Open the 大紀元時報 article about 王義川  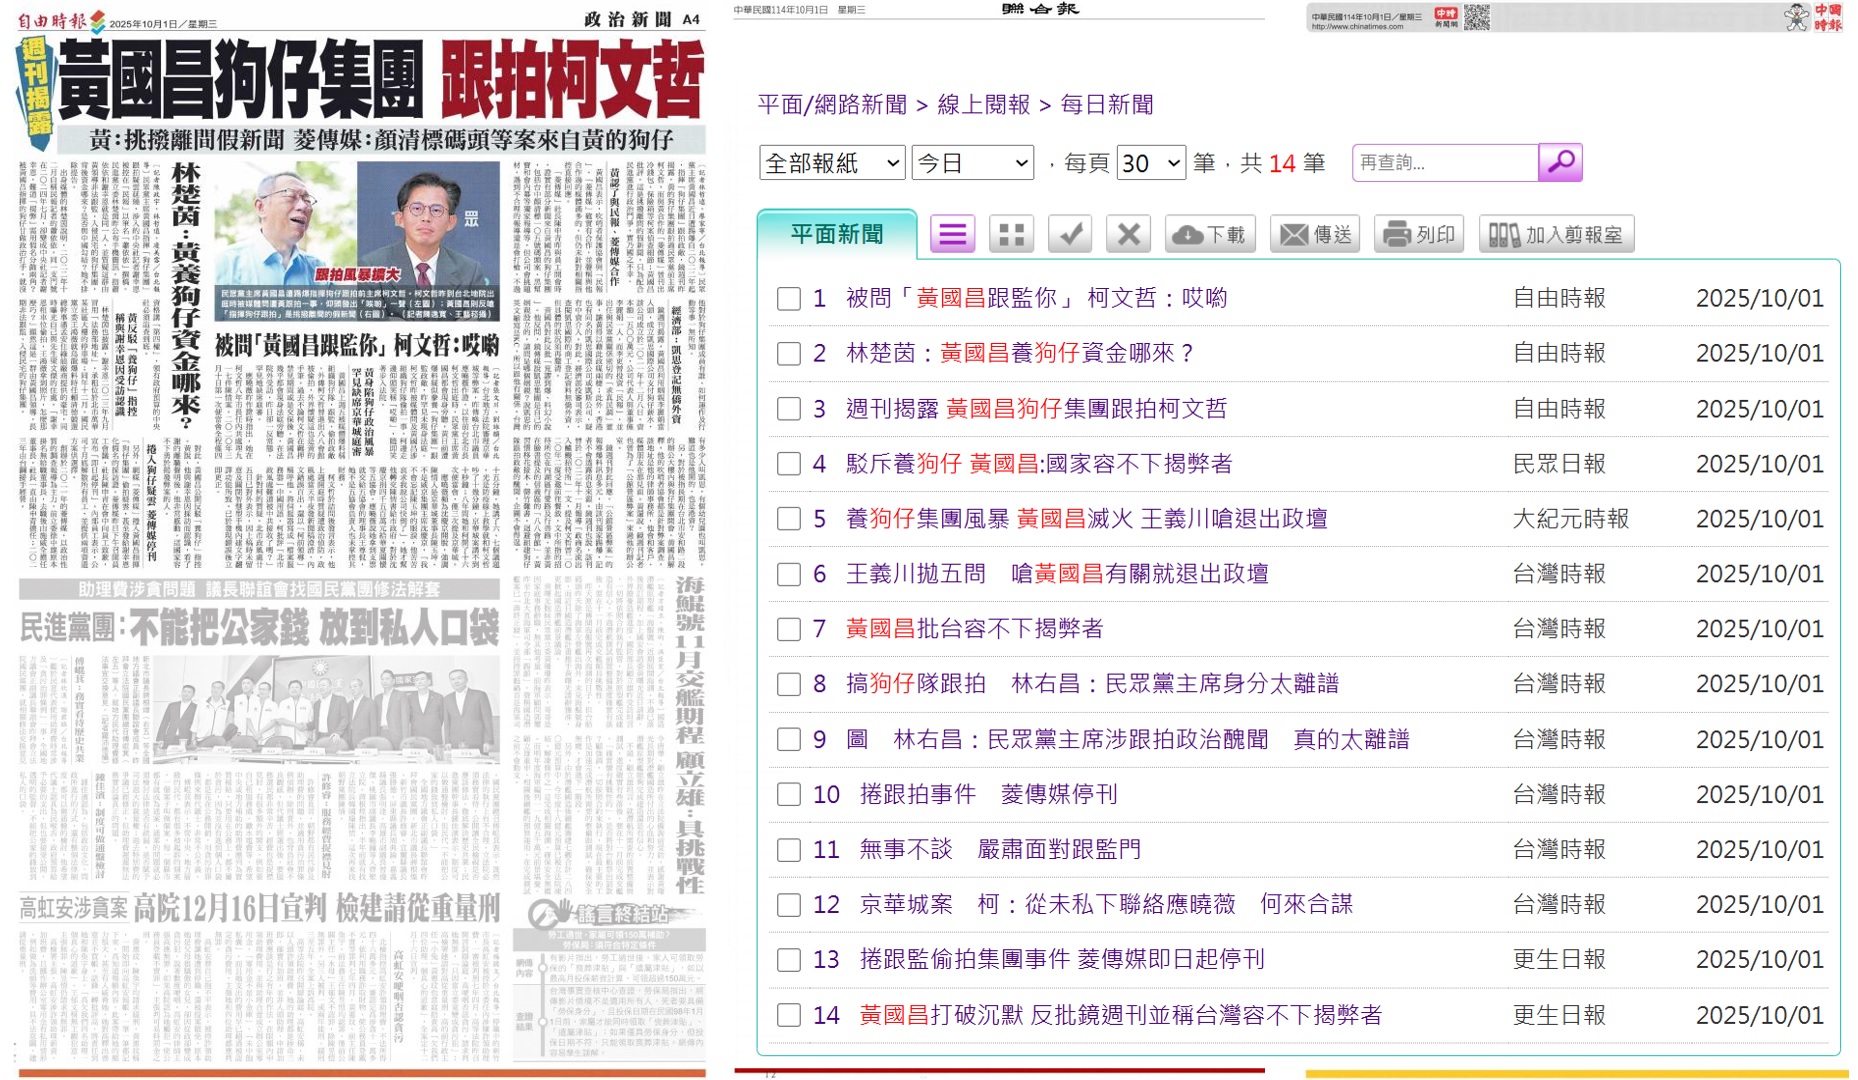click(x=1087, y=519)
